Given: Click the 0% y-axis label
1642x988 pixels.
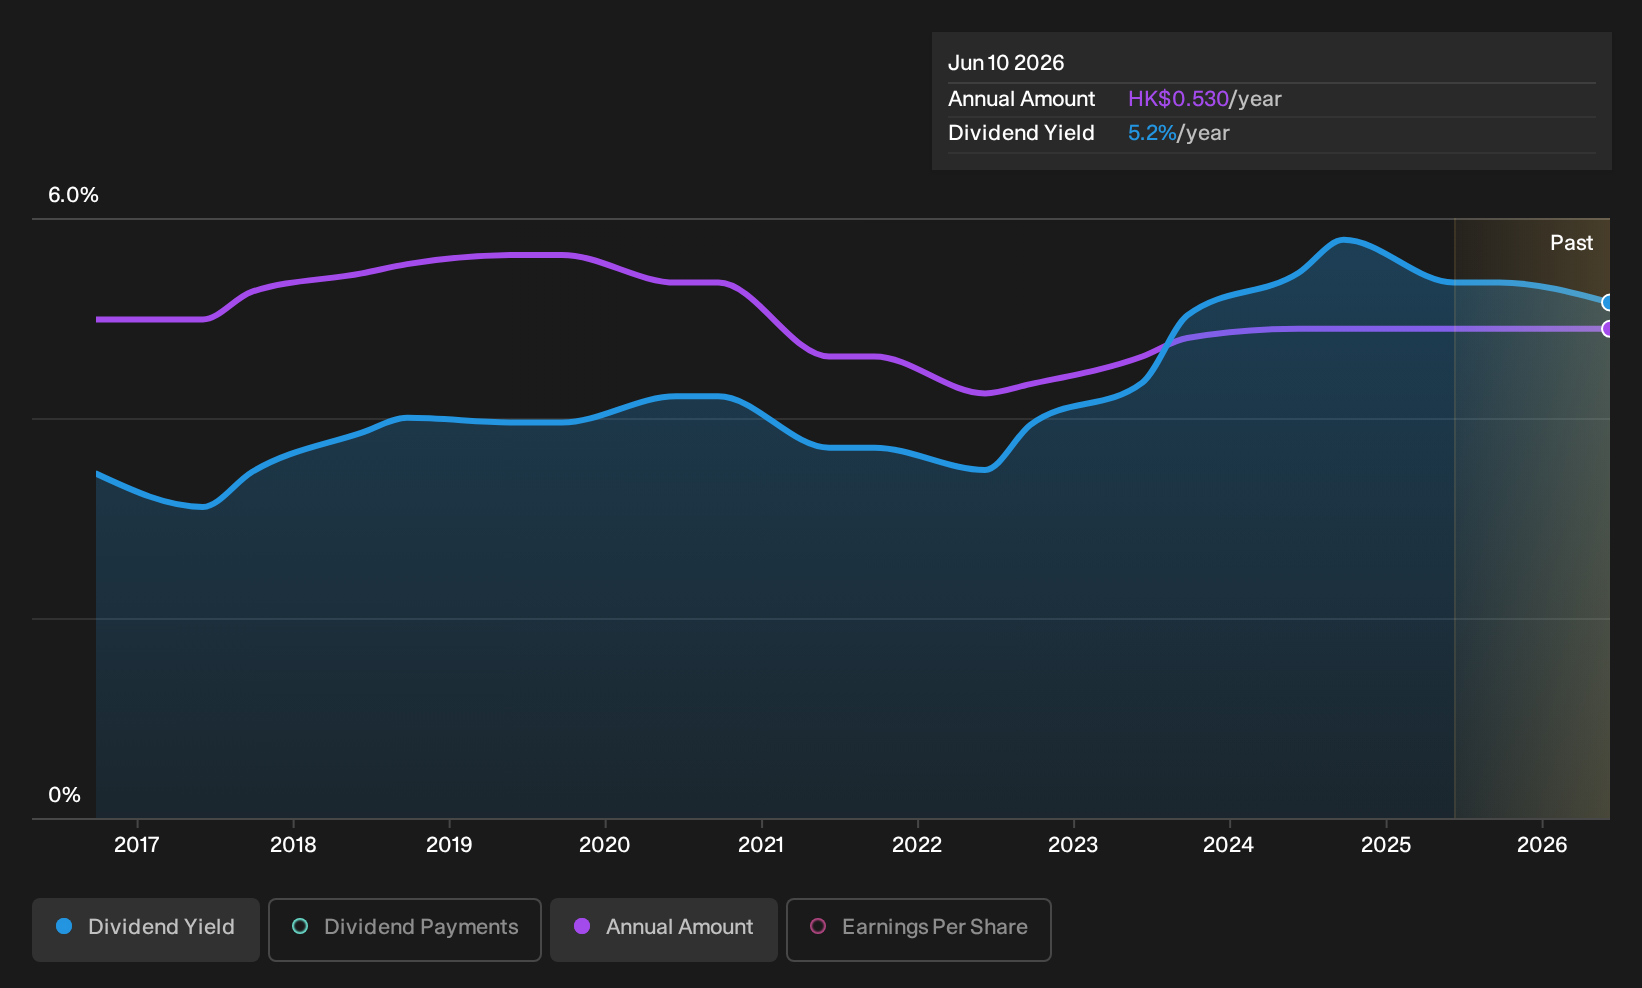Looking at the screenshot, I should pyautogui.click(x=64, y=795).
